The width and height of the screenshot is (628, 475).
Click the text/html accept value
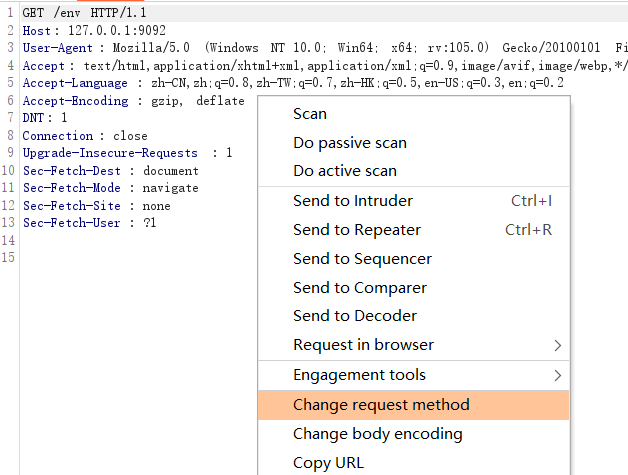113,66
